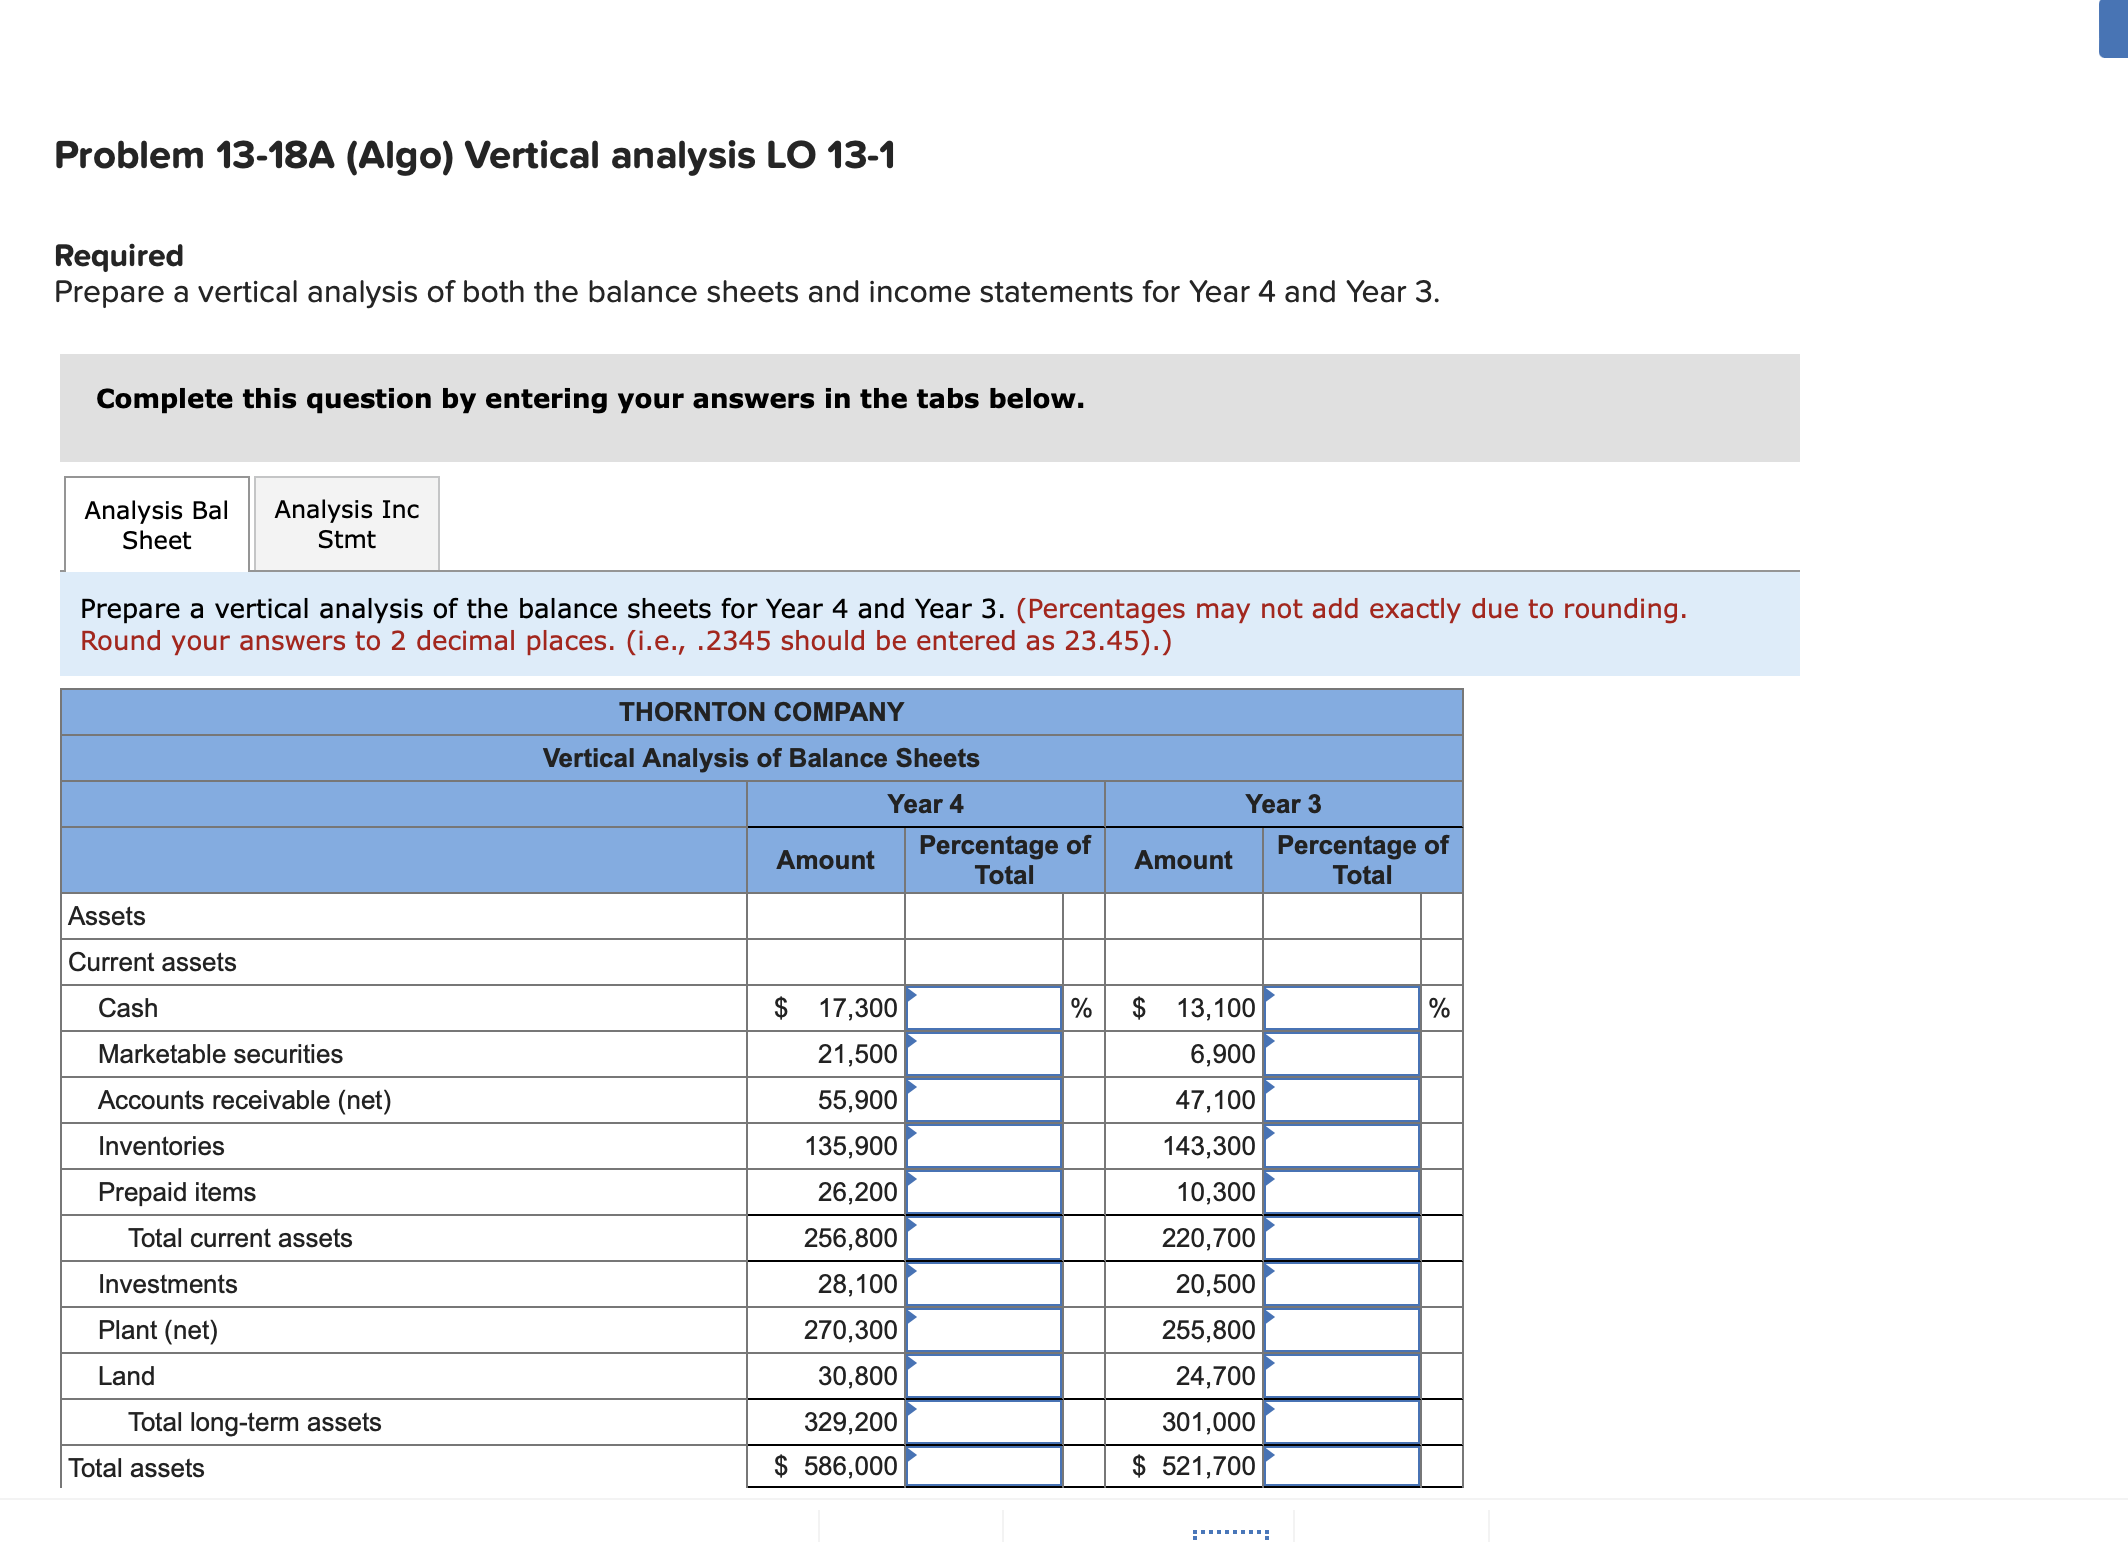
Task: Click the blue panel in the top right corner
Action: [x=2112, y=30]
